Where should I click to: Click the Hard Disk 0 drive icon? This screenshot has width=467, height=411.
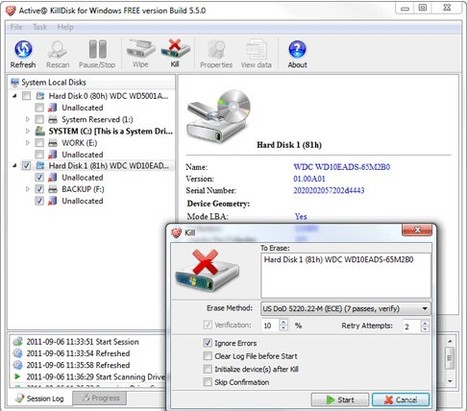coord(40,96)
